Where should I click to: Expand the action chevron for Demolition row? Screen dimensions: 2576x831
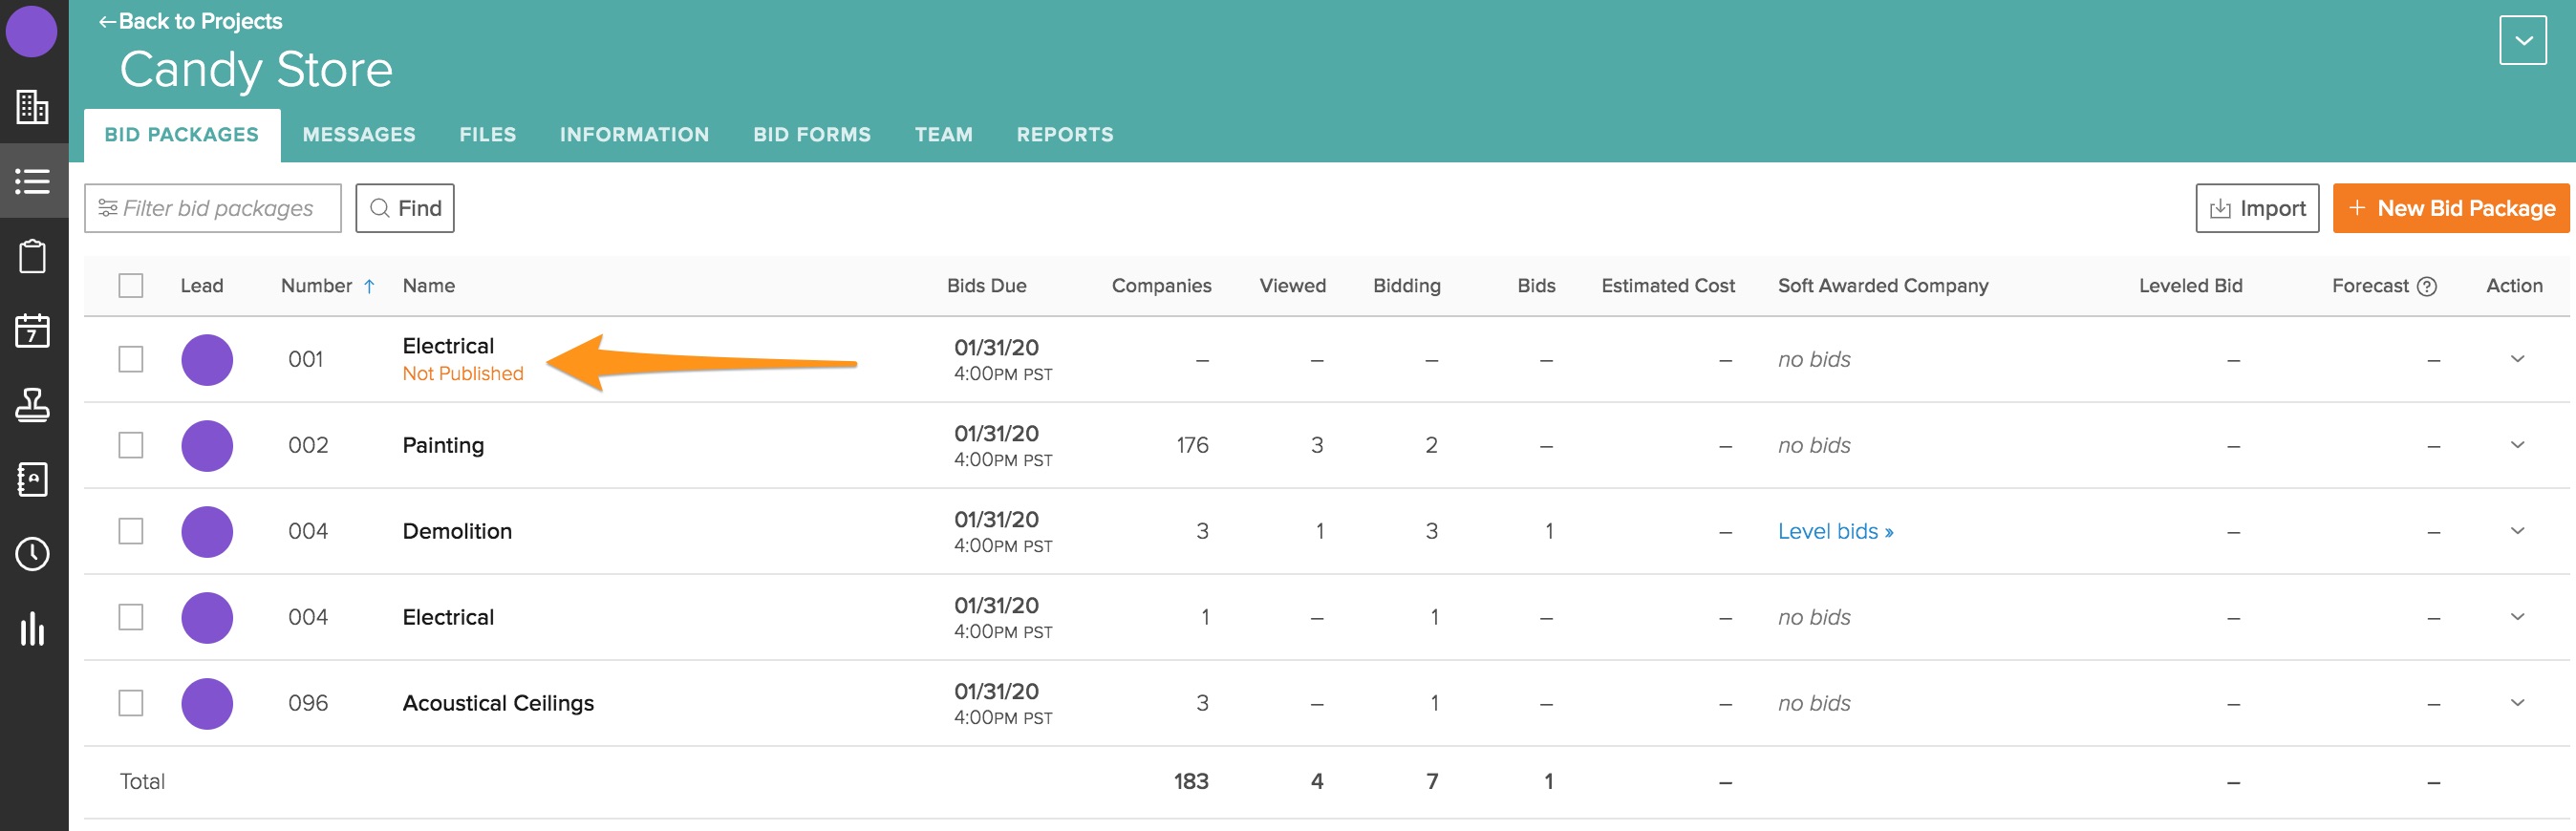pos(2517,530)
